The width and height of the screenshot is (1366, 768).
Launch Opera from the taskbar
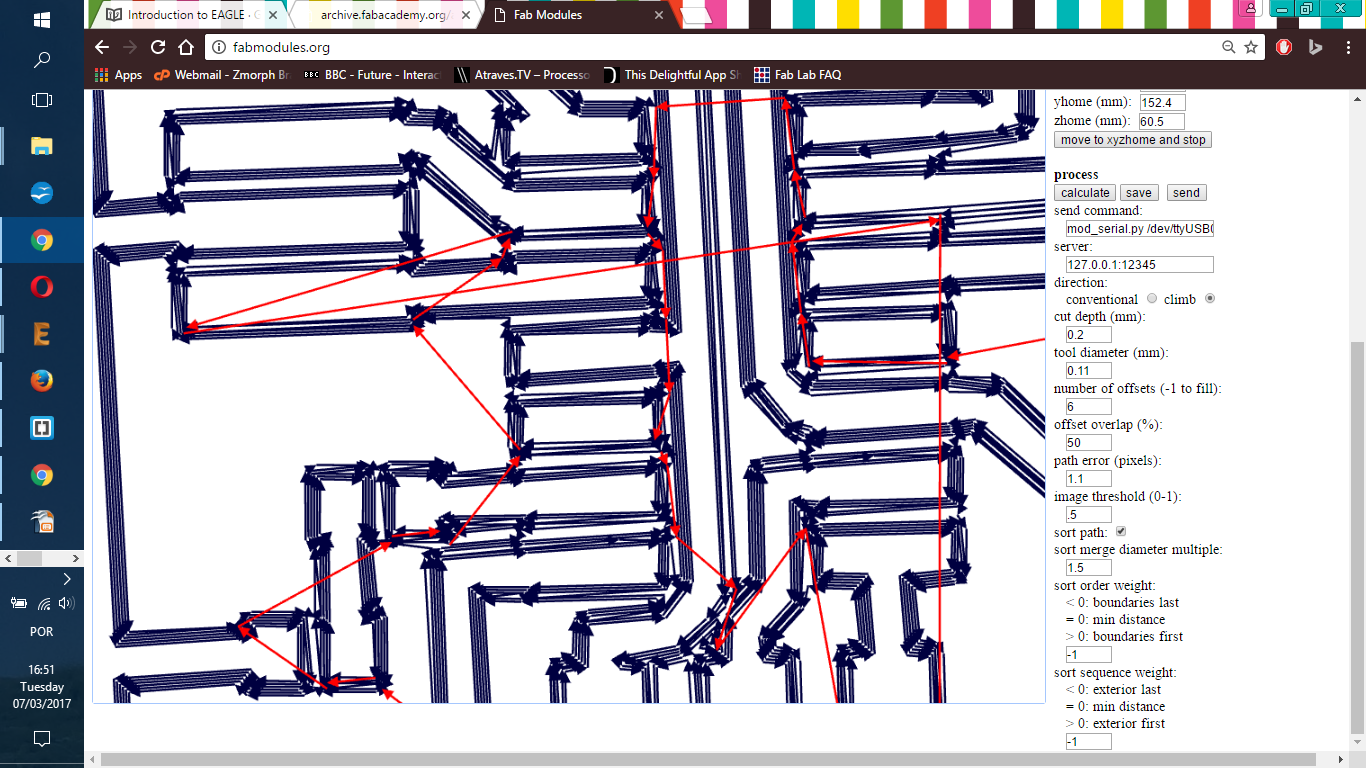click(42, 287)
